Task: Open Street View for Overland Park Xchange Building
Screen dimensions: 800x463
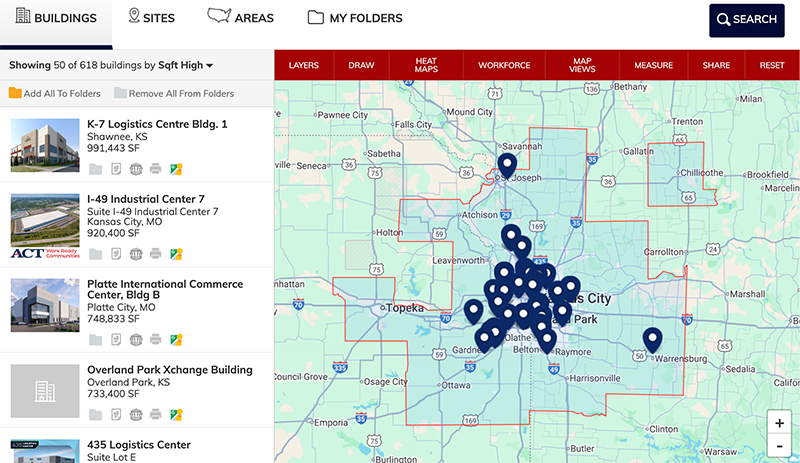Action: coord(176,415)
